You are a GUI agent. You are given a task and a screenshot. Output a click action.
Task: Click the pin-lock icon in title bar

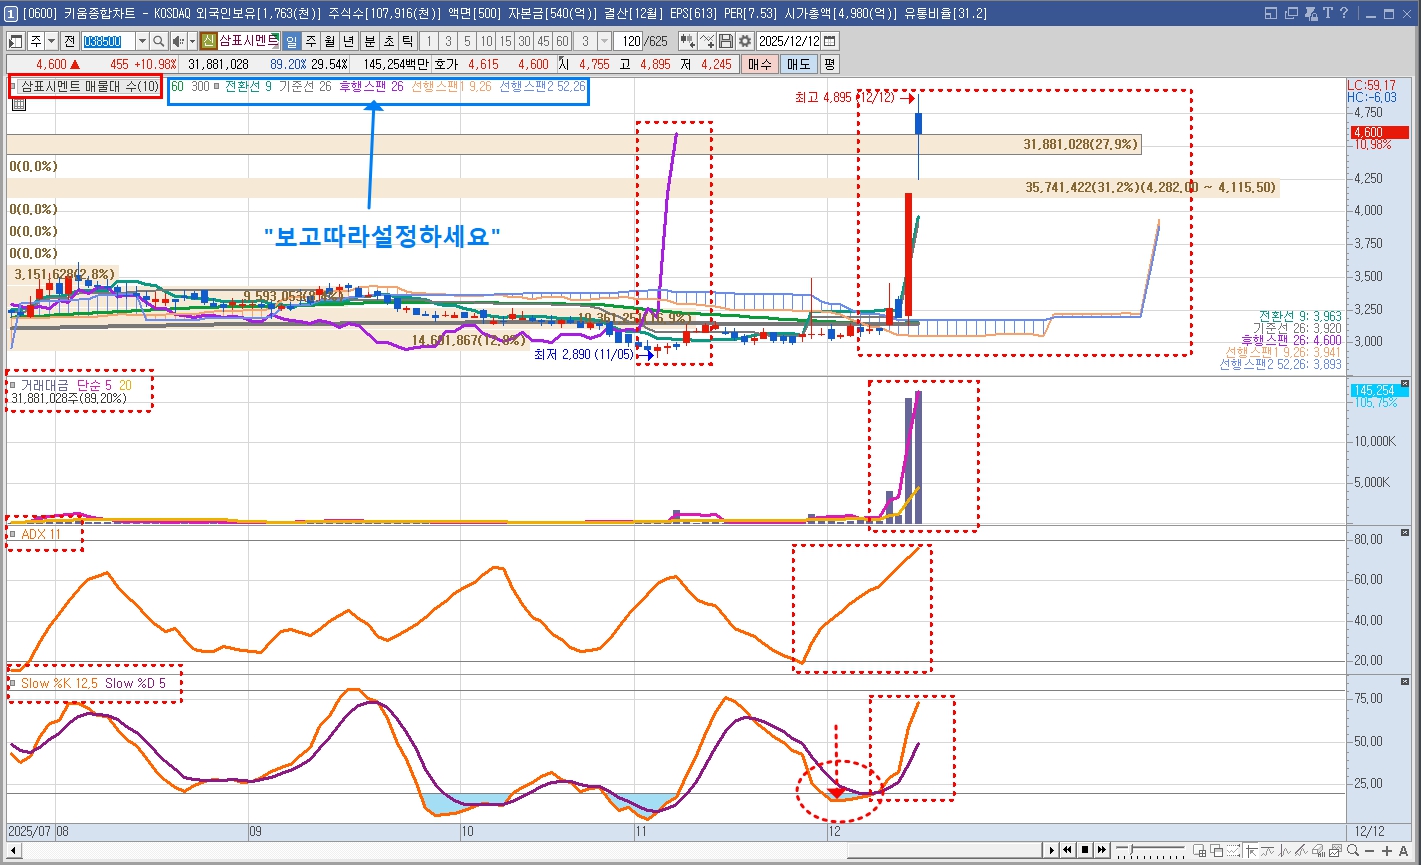point(1311,13)
